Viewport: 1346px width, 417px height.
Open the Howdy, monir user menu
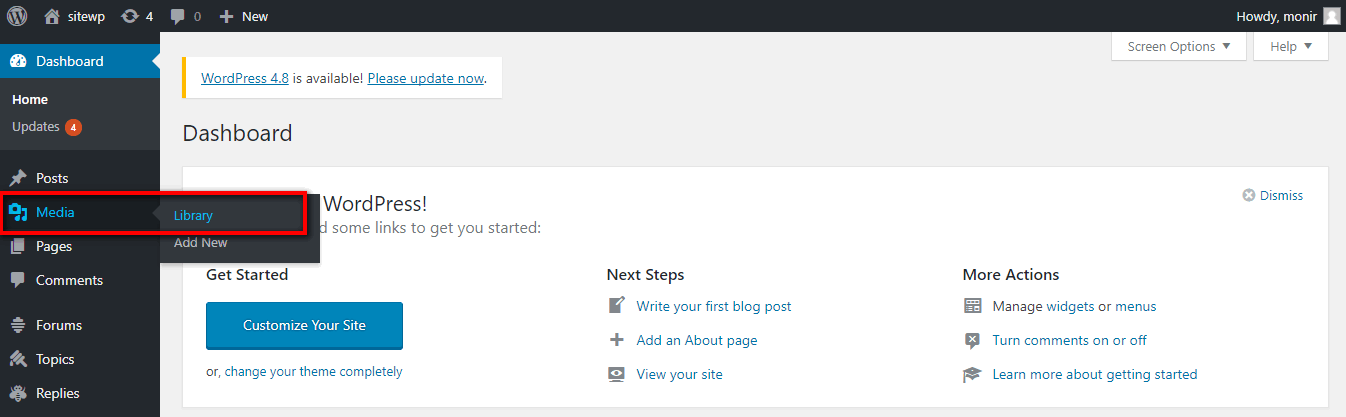pyautogui.click(x=1288, y=16)
